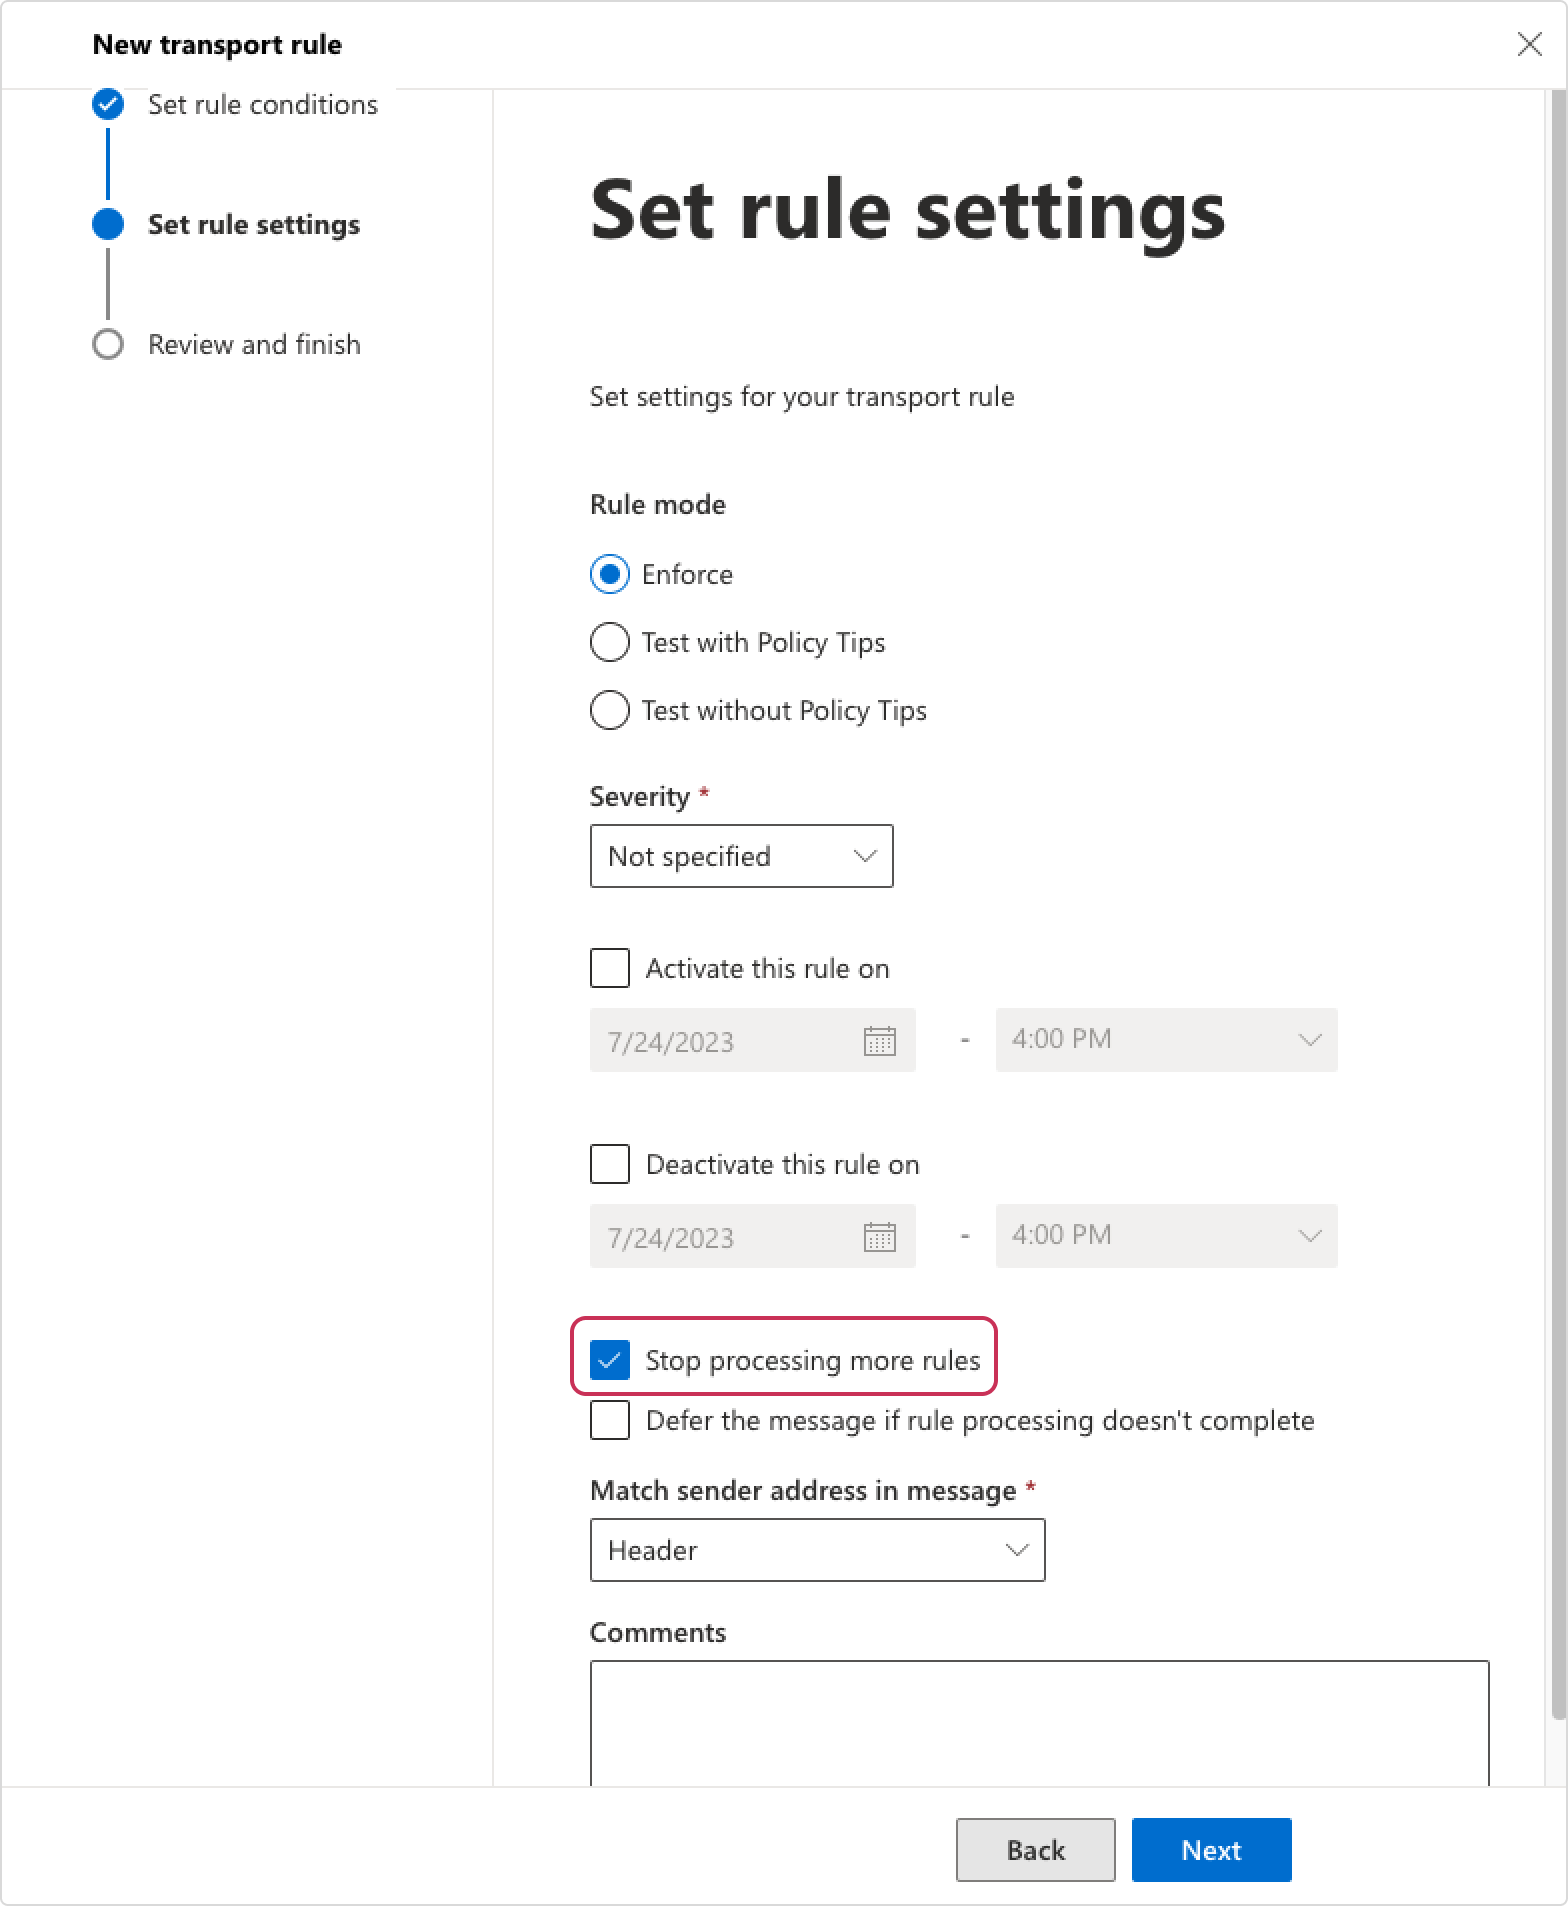Select Test with Policy Tips mode
1568x1906 pixels.
point(610,642)
